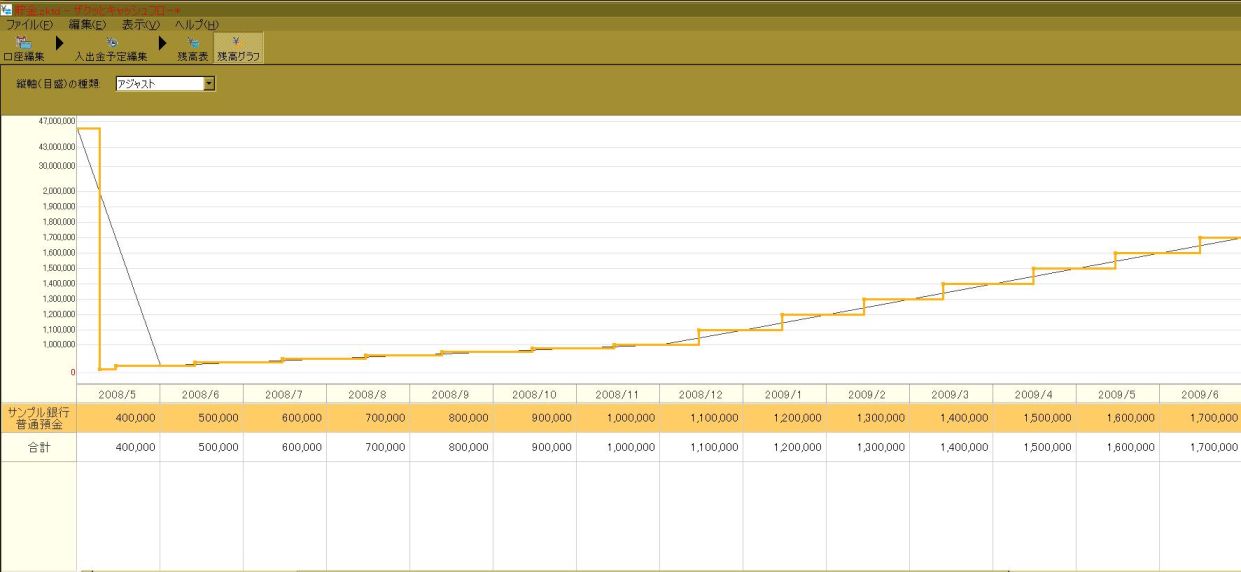This screenshot has width=1241, height=572.
Task: Select the サンプル銀行 普通預金 row label
Action: coord(38,418)
